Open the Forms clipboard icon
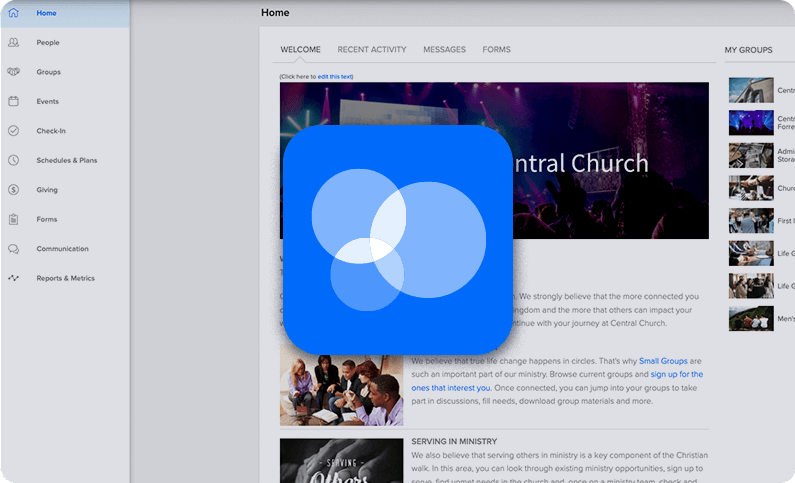The width and height of the screenshot is (795, 483). pos(14,219)
